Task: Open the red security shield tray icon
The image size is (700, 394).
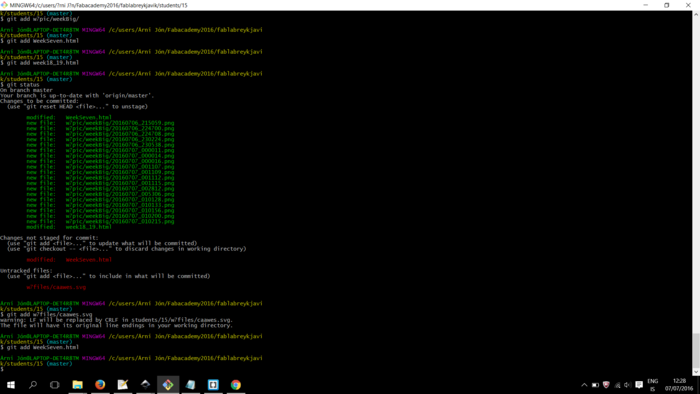Action: point(606,385)
